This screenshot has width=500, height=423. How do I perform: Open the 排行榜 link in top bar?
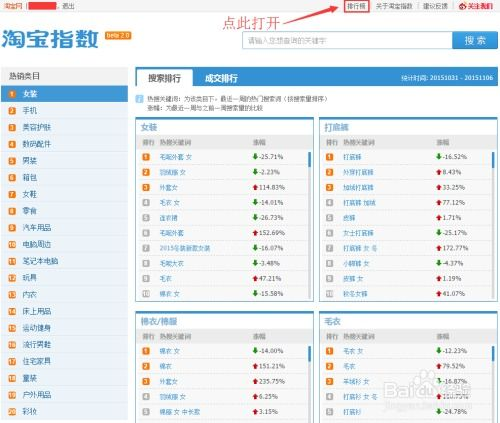click(356, 6)
